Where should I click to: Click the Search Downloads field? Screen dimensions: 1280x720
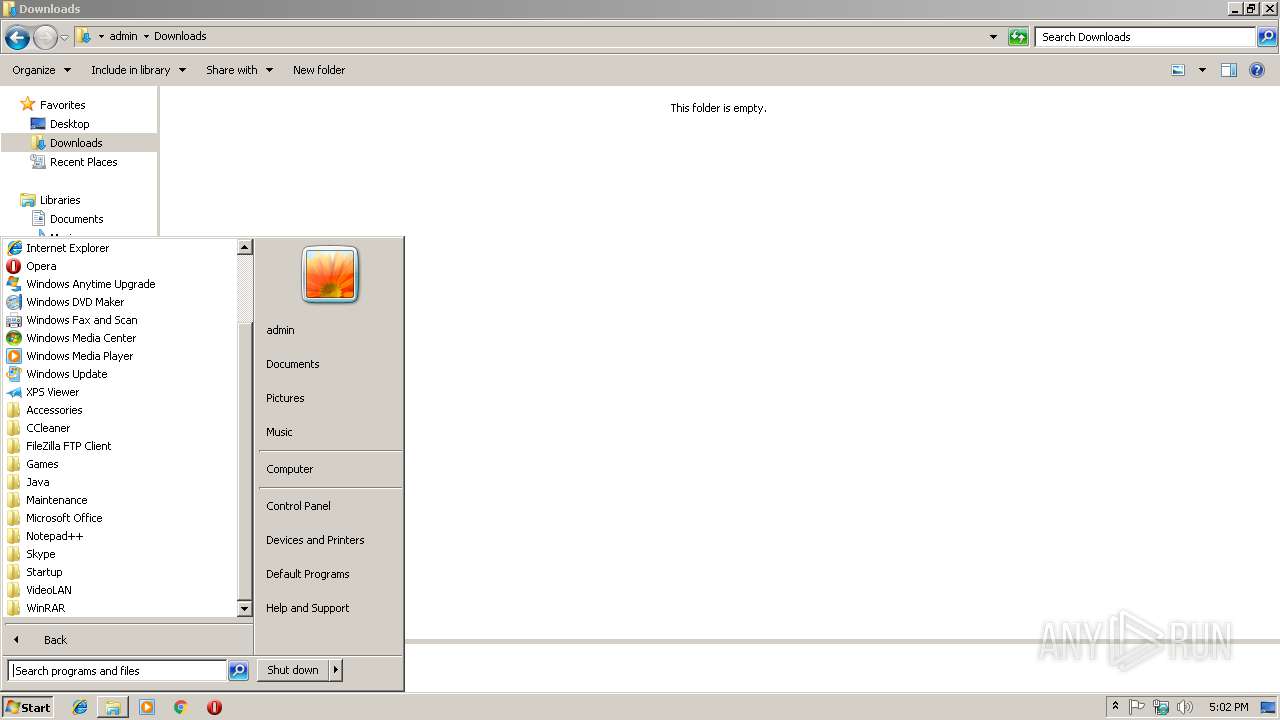pyautogui.click(x=1145, y=37)
